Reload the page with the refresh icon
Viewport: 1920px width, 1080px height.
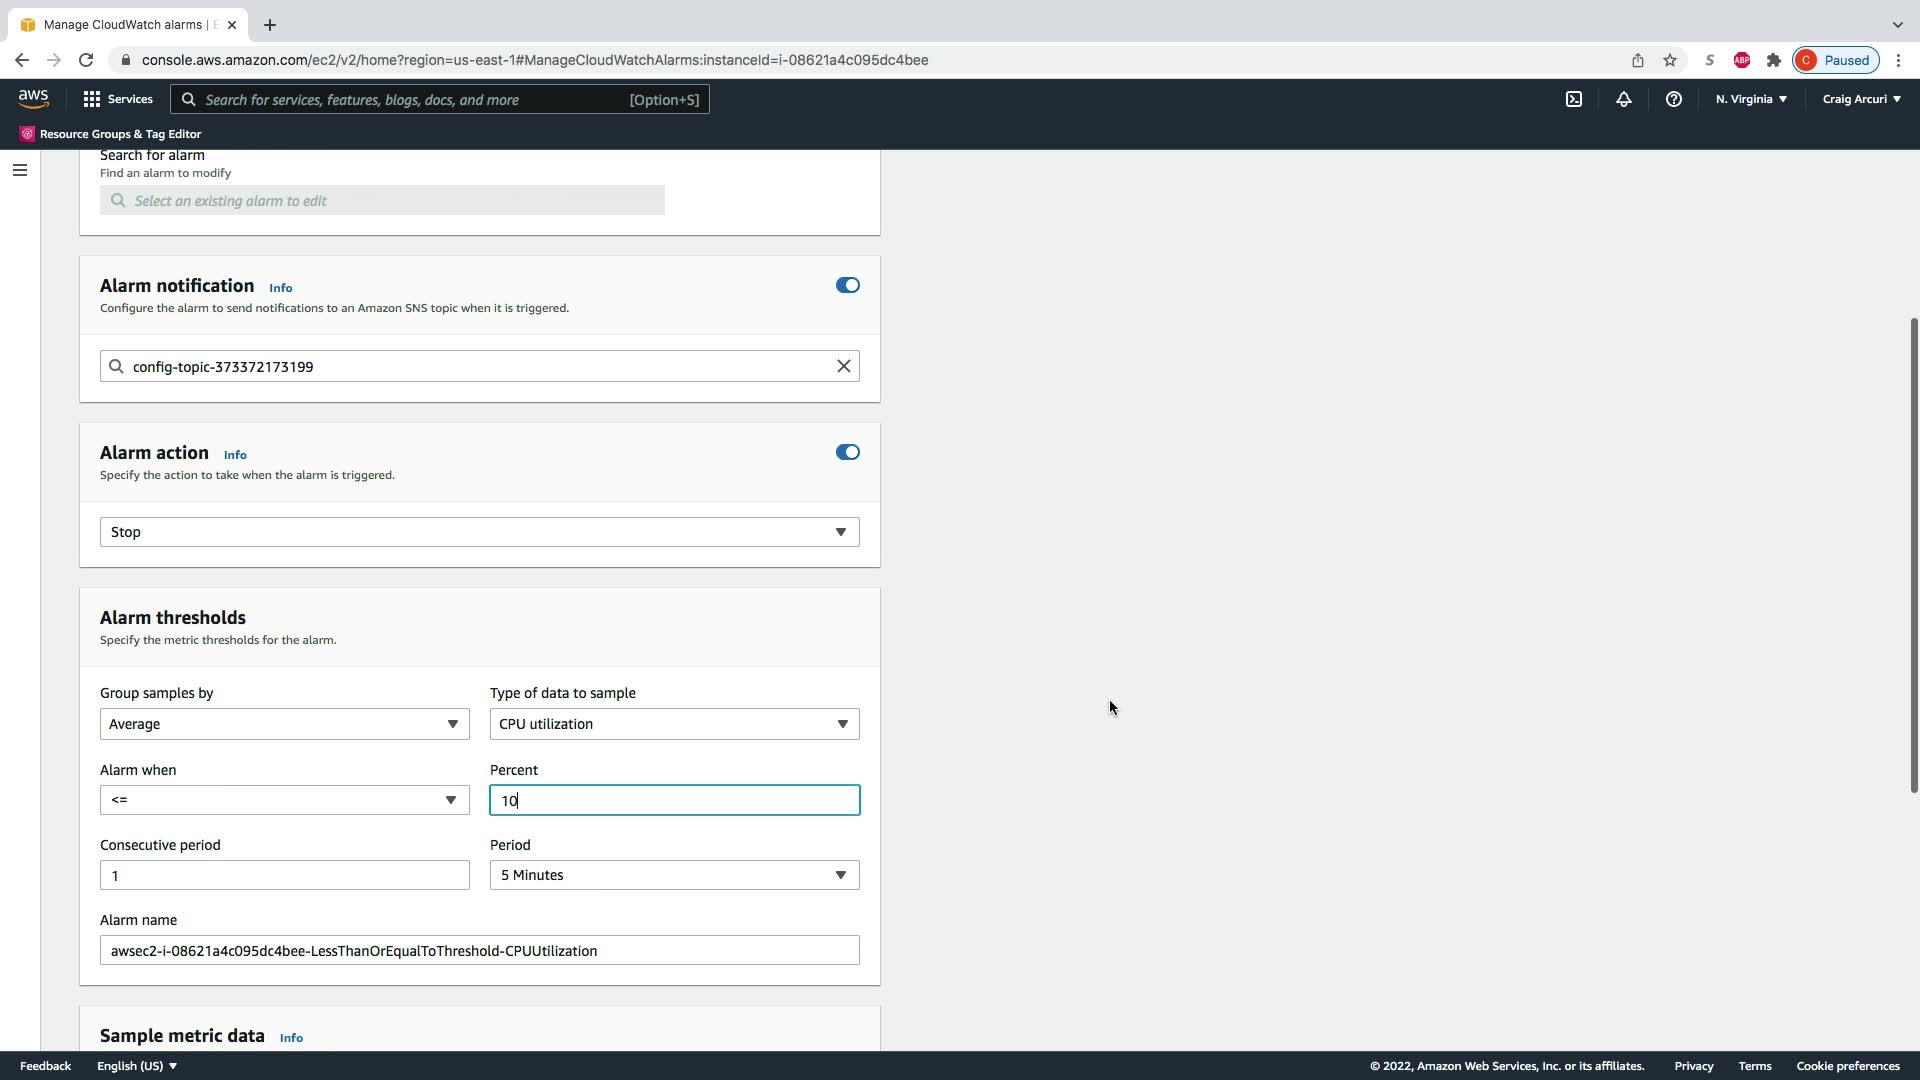[86, 60]
